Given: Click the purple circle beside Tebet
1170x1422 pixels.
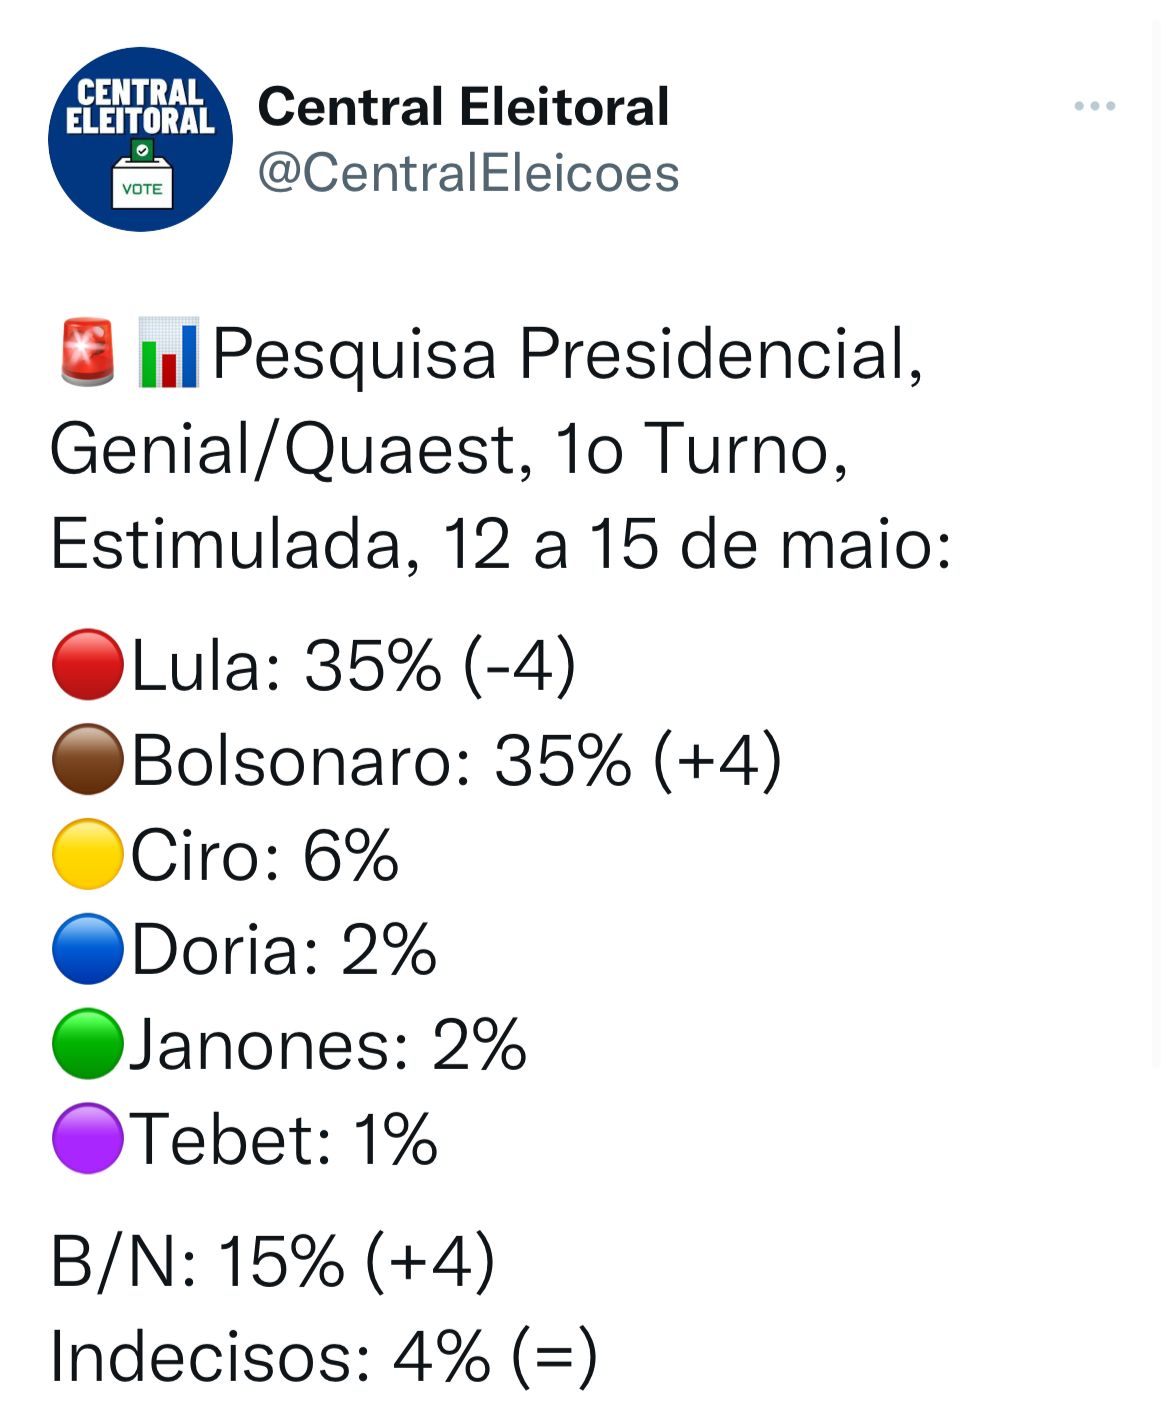Looking at the screenshot, I should click(x=87, y=1138).
